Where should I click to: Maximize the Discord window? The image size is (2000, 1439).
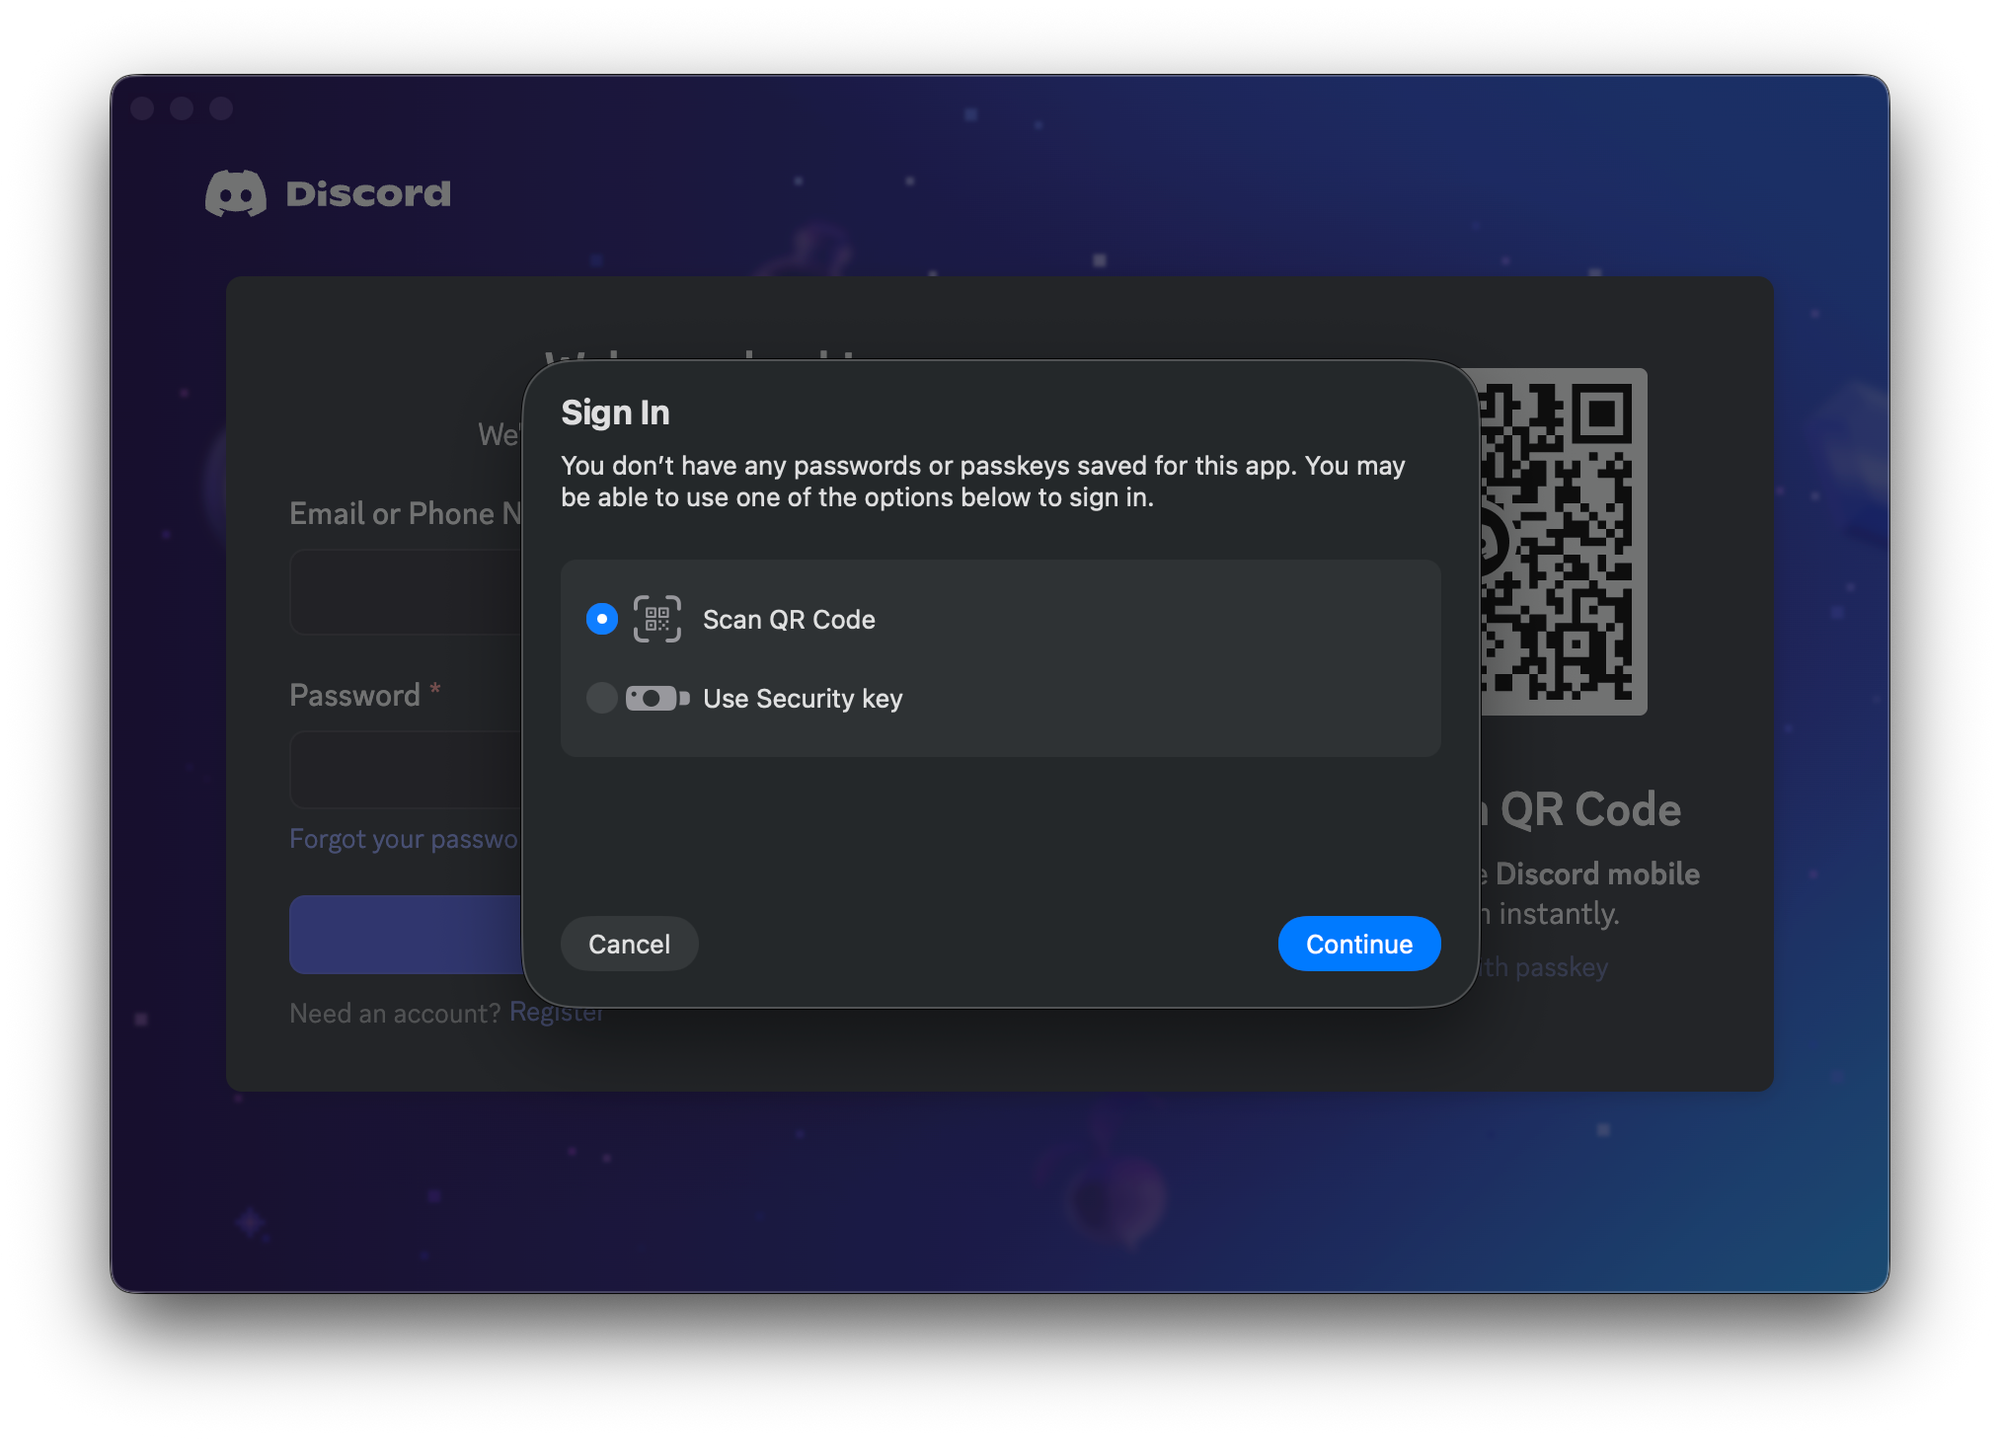[221, 107]
